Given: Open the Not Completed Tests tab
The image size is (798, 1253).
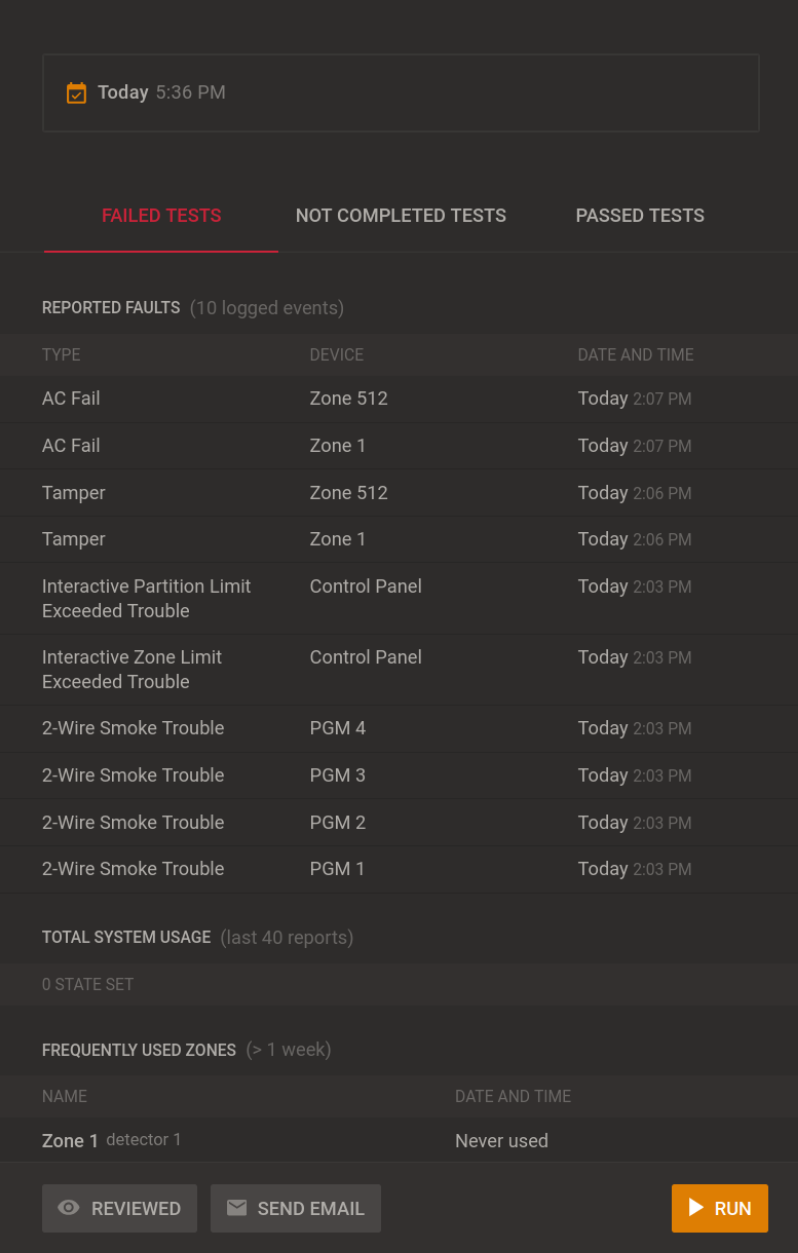Looking at the screenshot, I should (x=401, y=216).
